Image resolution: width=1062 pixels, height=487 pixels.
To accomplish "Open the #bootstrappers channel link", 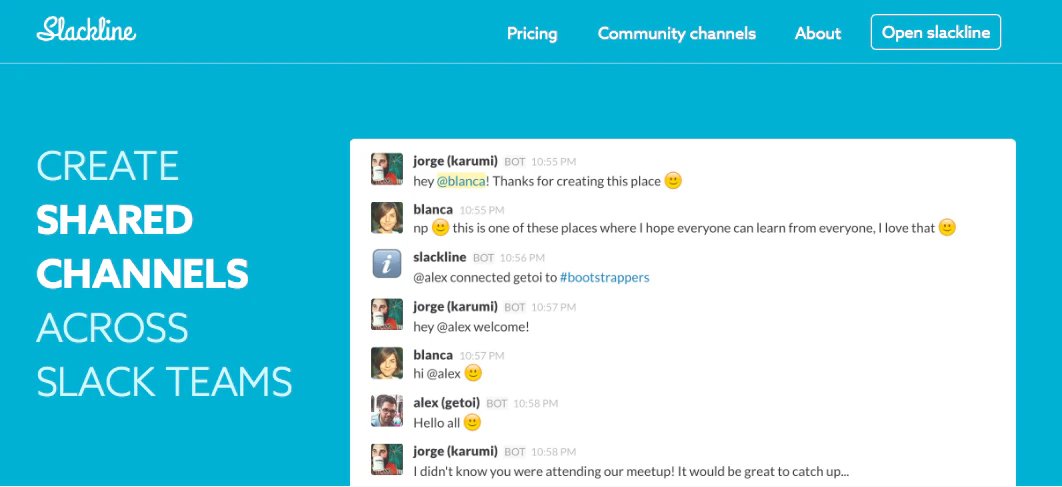I will tap(605, 278).
